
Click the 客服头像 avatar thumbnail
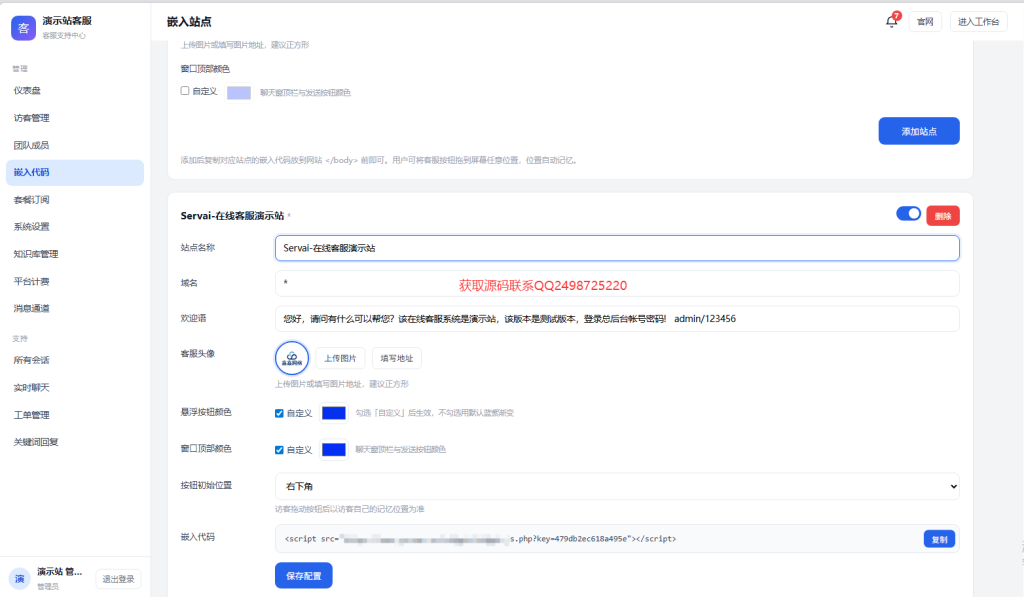point(292,357)
